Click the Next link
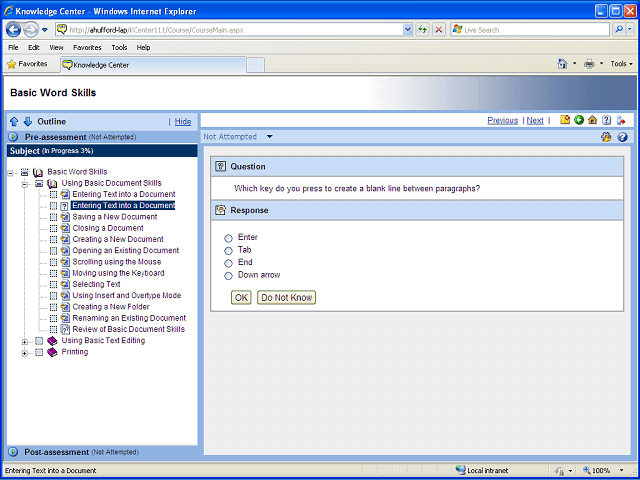 (535, 120)
